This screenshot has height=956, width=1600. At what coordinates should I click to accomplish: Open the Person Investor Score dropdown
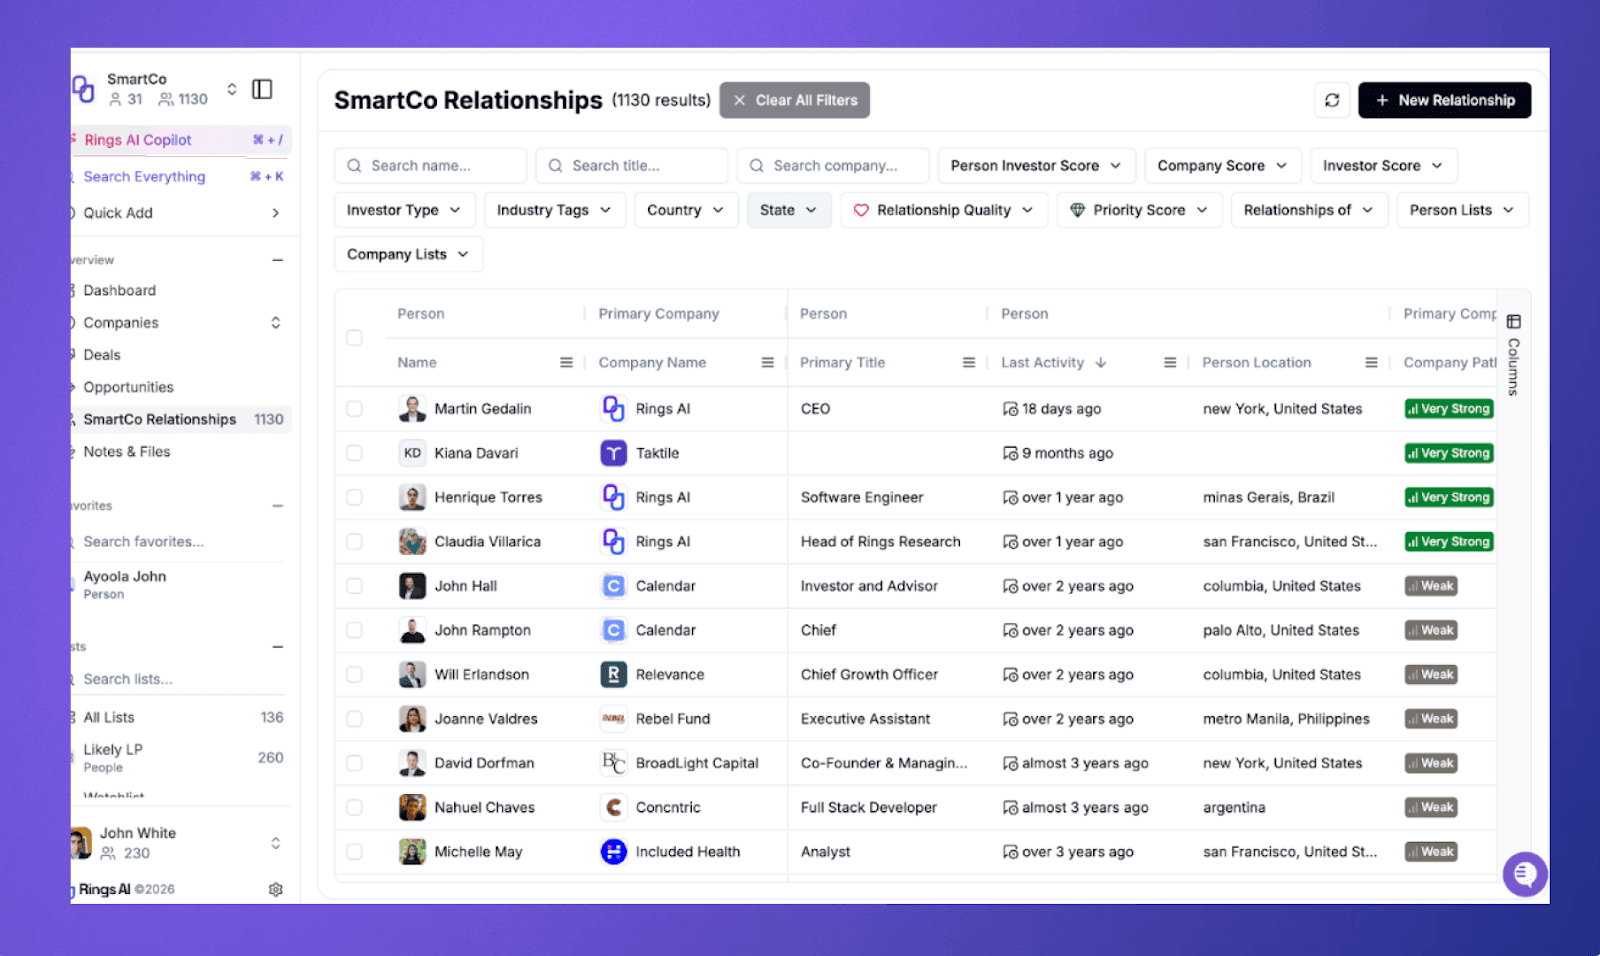[x=1036, y=166]
